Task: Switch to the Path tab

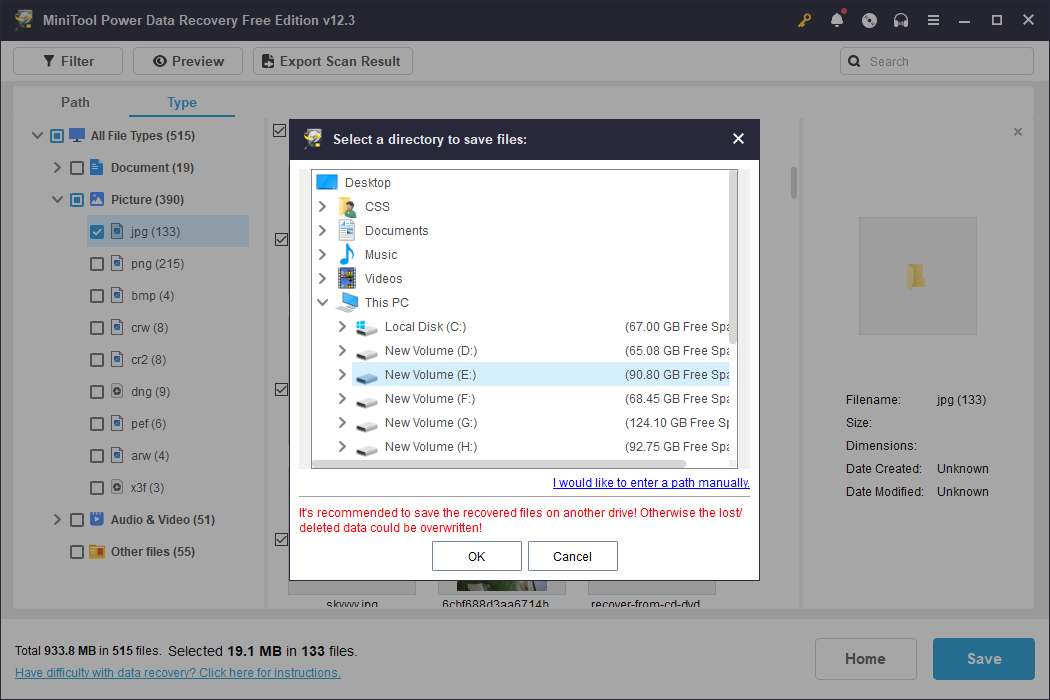Action: pyautogui.click(x=75, y=102)
